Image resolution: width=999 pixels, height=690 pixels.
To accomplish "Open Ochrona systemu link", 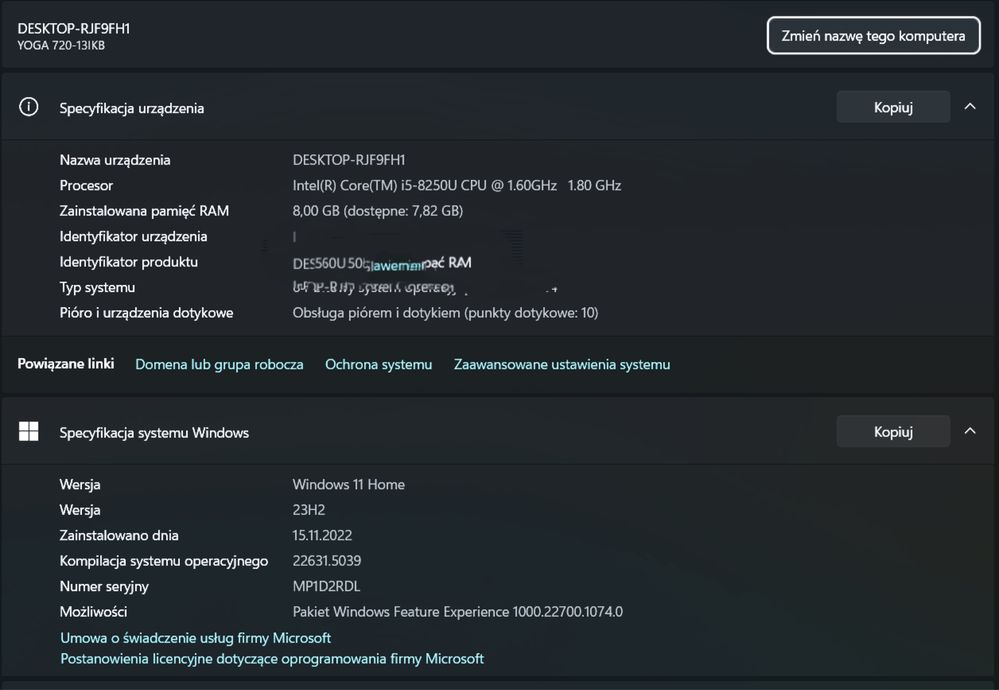I will (x=378, y=364).
